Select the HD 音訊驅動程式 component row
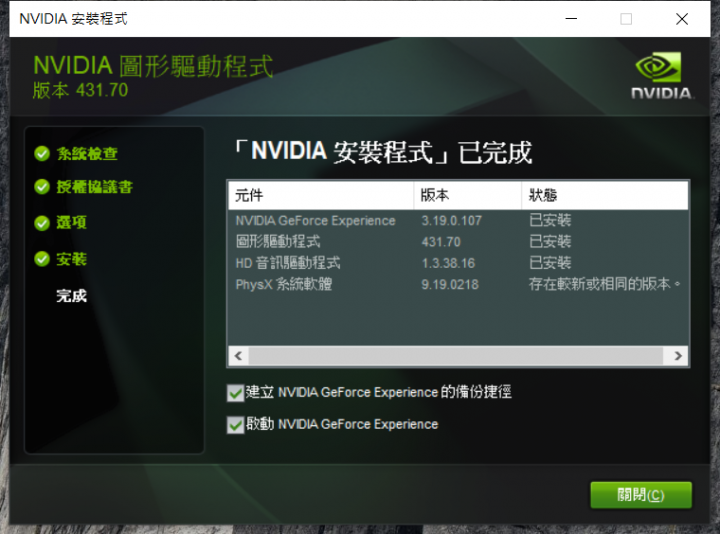The width and height of the screenshot is (720, 534). tap(458, 263)
